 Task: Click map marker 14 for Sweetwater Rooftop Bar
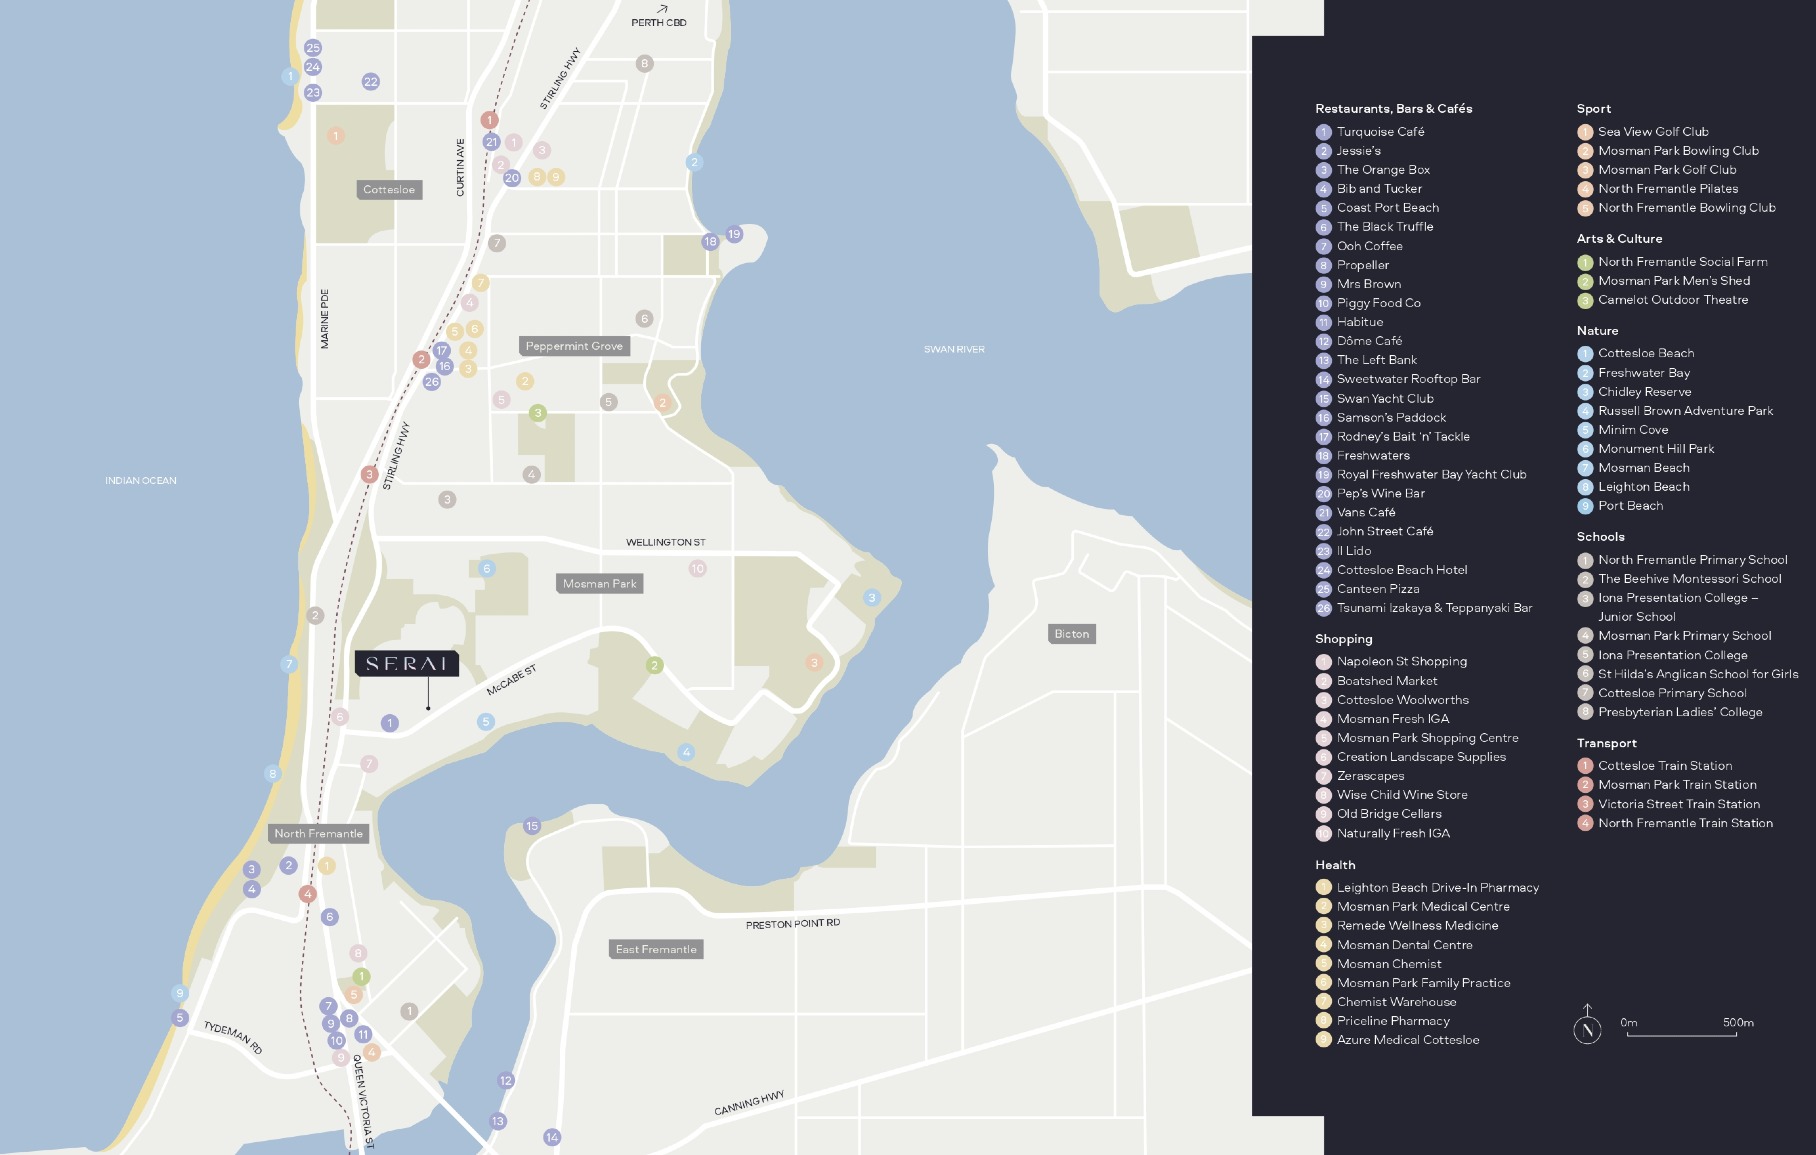552,1137
